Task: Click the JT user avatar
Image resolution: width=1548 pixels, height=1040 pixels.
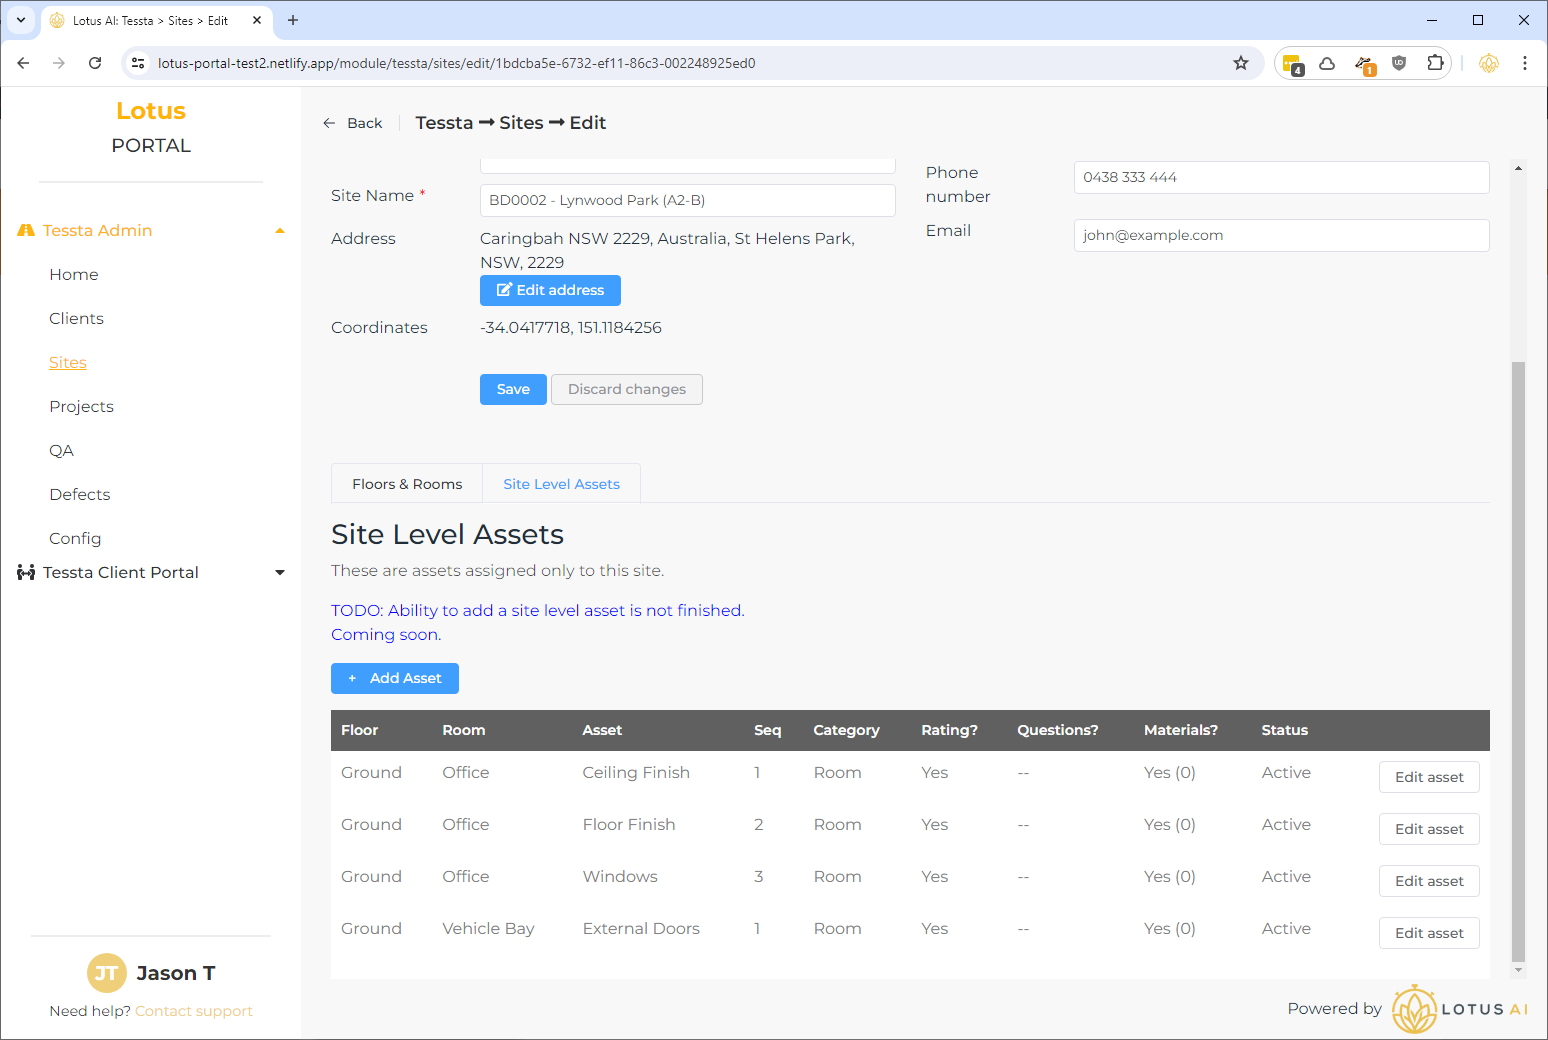Action: click(x=106, y=973)
